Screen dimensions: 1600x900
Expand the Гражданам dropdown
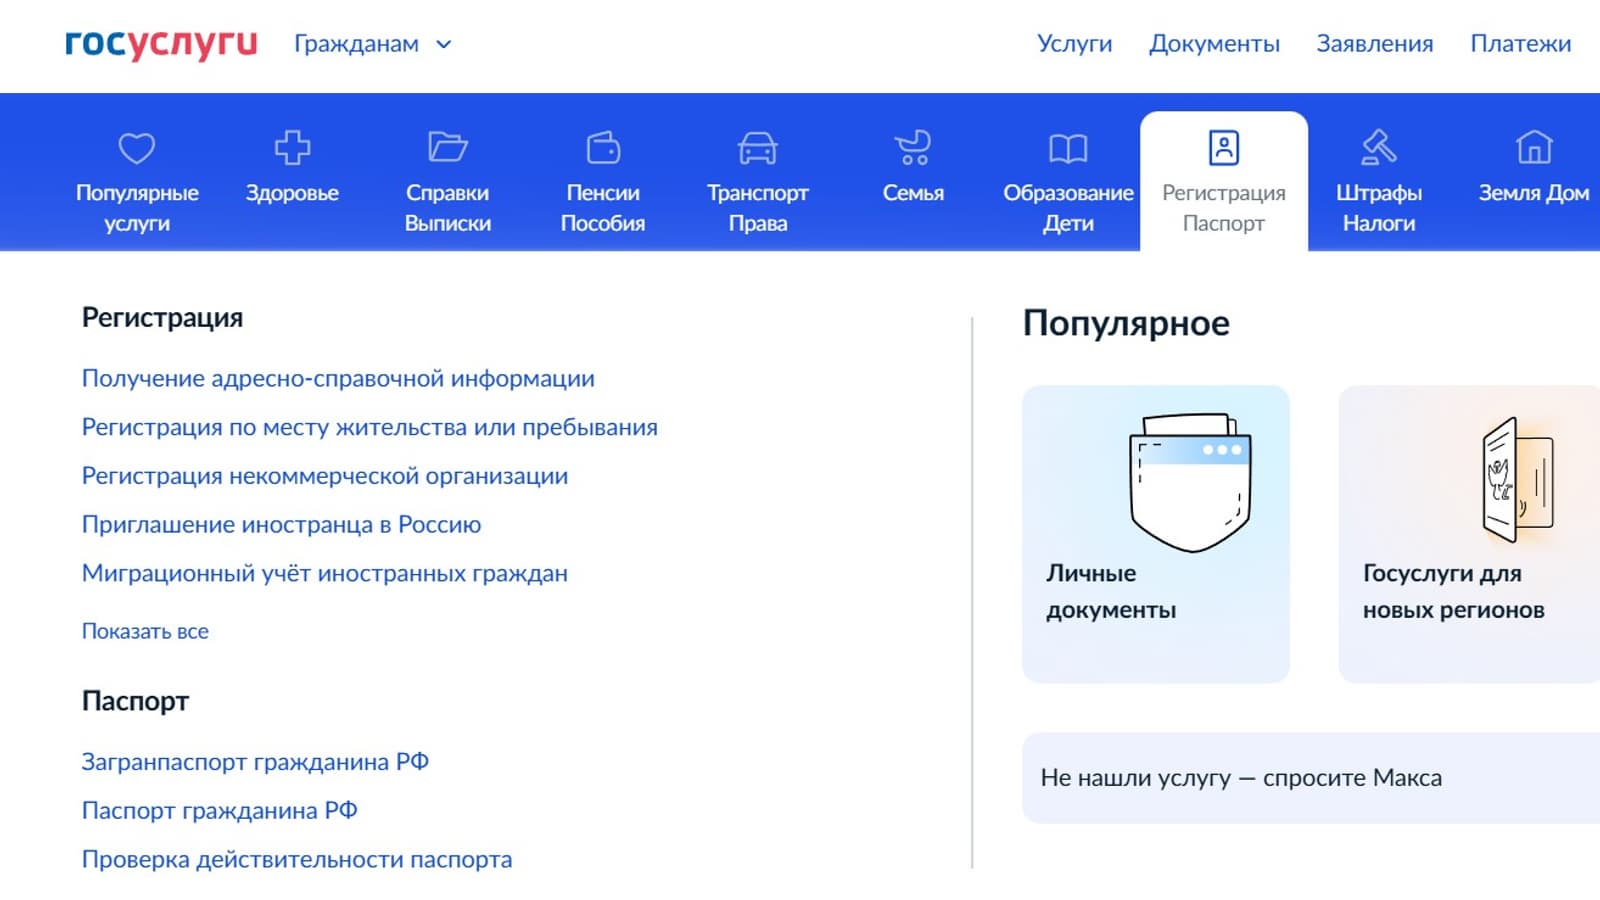coord(372,44)
